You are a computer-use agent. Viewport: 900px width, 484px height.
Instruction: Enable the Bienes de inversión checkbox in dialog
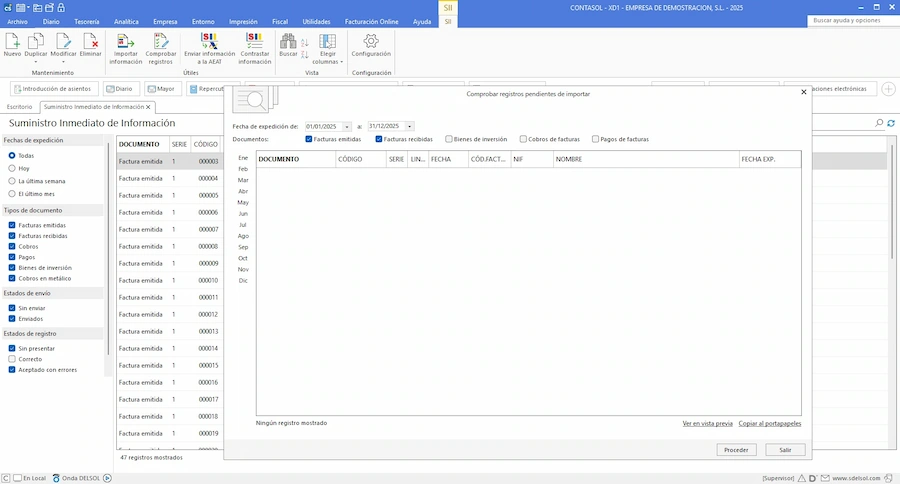(449, 139)
